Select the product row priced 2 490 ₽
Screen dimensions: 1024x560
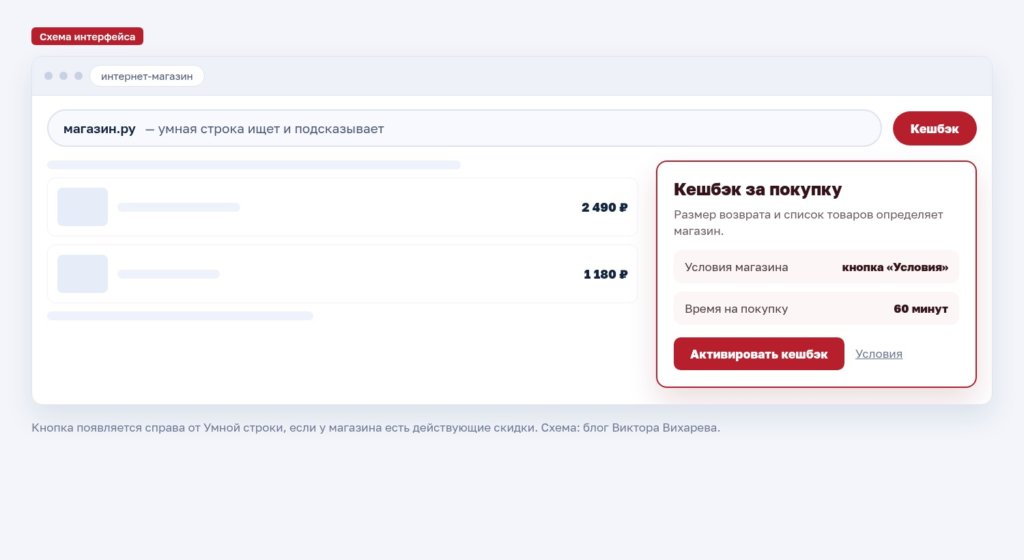342,207
